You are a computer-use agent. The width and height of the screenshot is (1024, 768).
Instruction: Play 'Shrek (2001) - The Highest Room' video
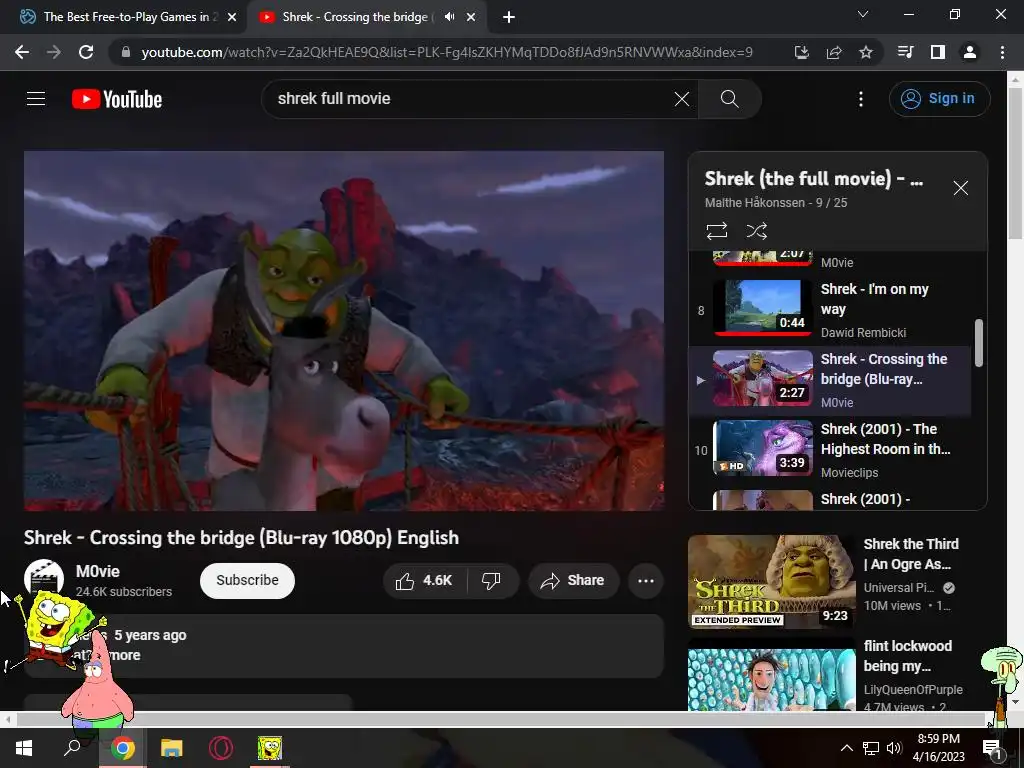pyautogui.click(x=831, y=450)
